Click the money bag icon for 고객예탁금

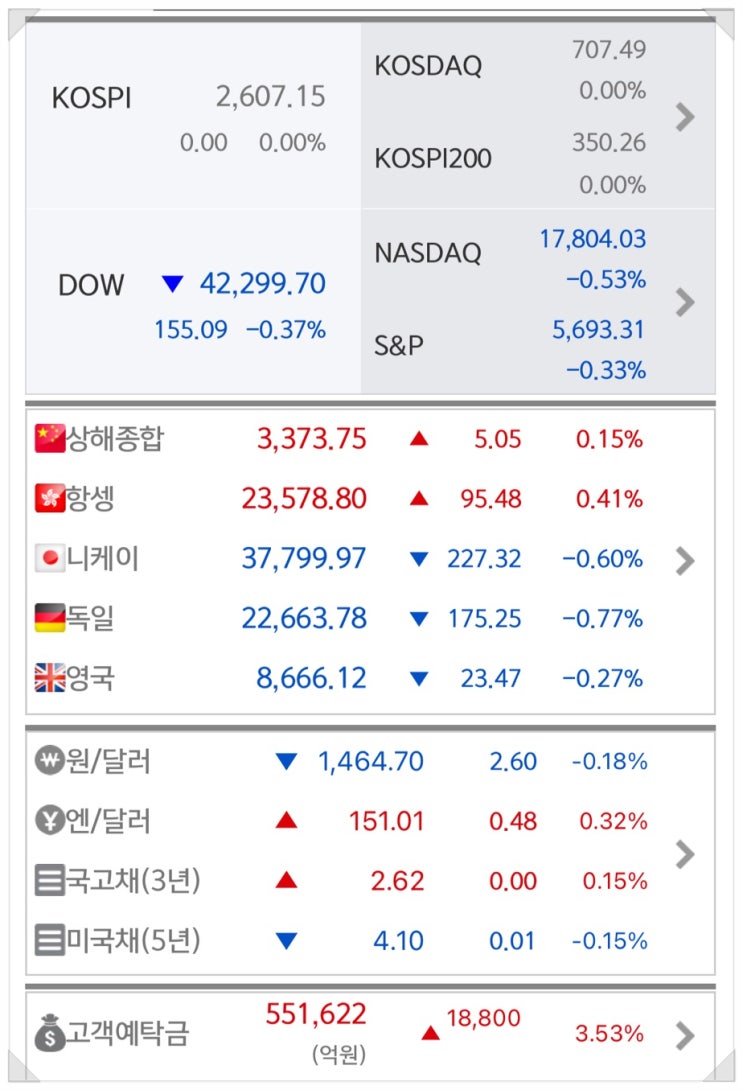(49, 1033)
